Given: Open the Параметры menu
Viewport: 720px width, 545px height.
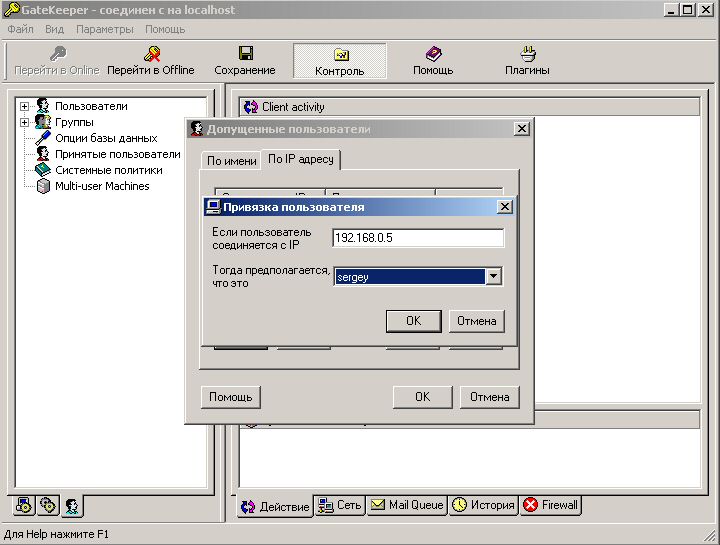Looking at the screenshot, I should pos(105,29).
